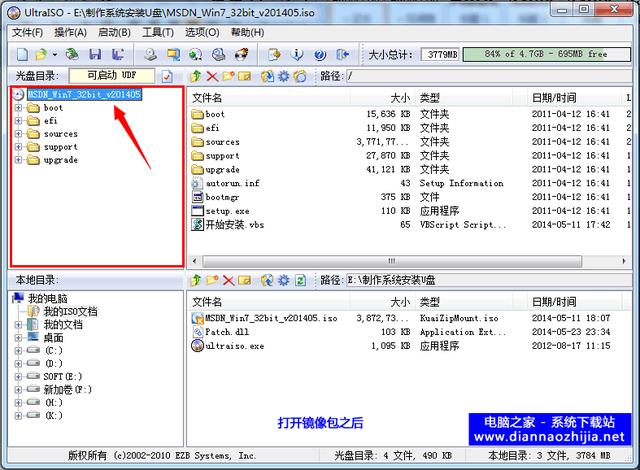Click the extract icon in disc toolbar
Image resolution: width=640 pixels, height=470 pixels.
[x=267, y=76]
